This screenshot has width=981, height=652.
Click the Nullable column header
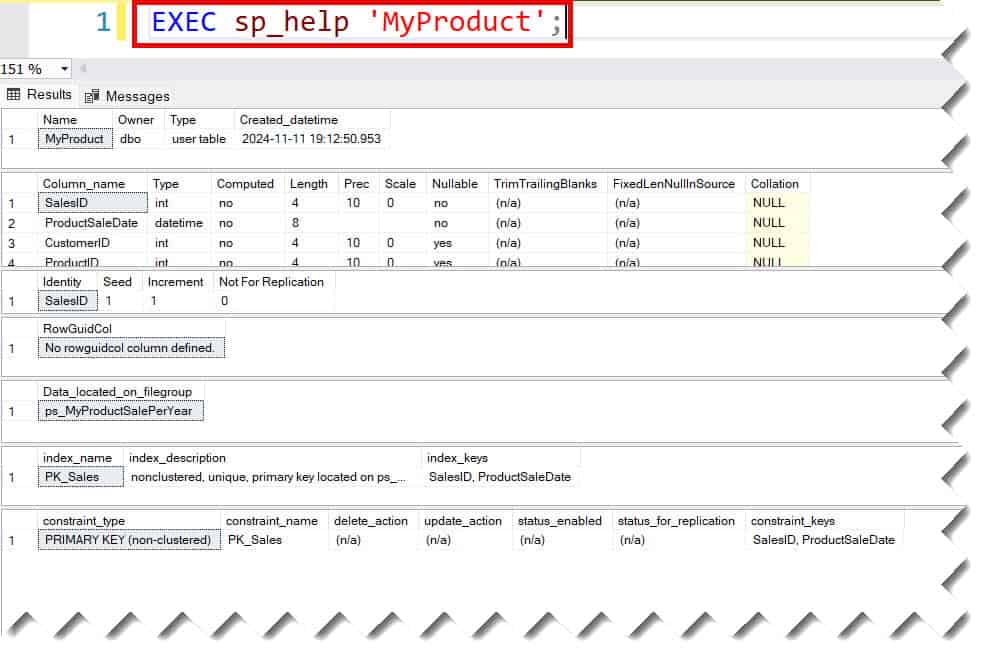click(x=455, y=184)
